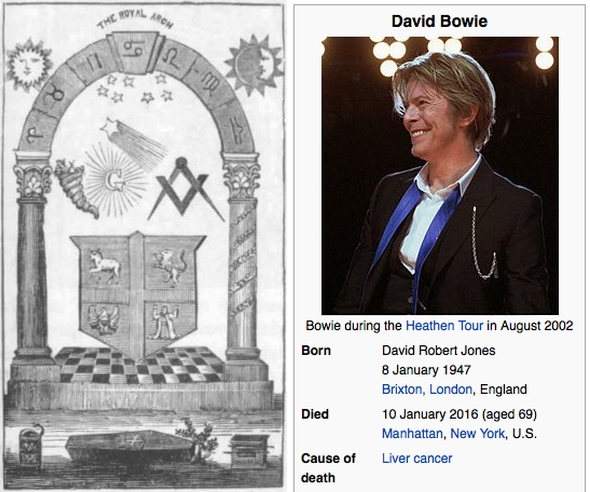Click The Royal Arch caption text
Image resolution: width=590 pixels, height=492 pixels.
(135, 19)
